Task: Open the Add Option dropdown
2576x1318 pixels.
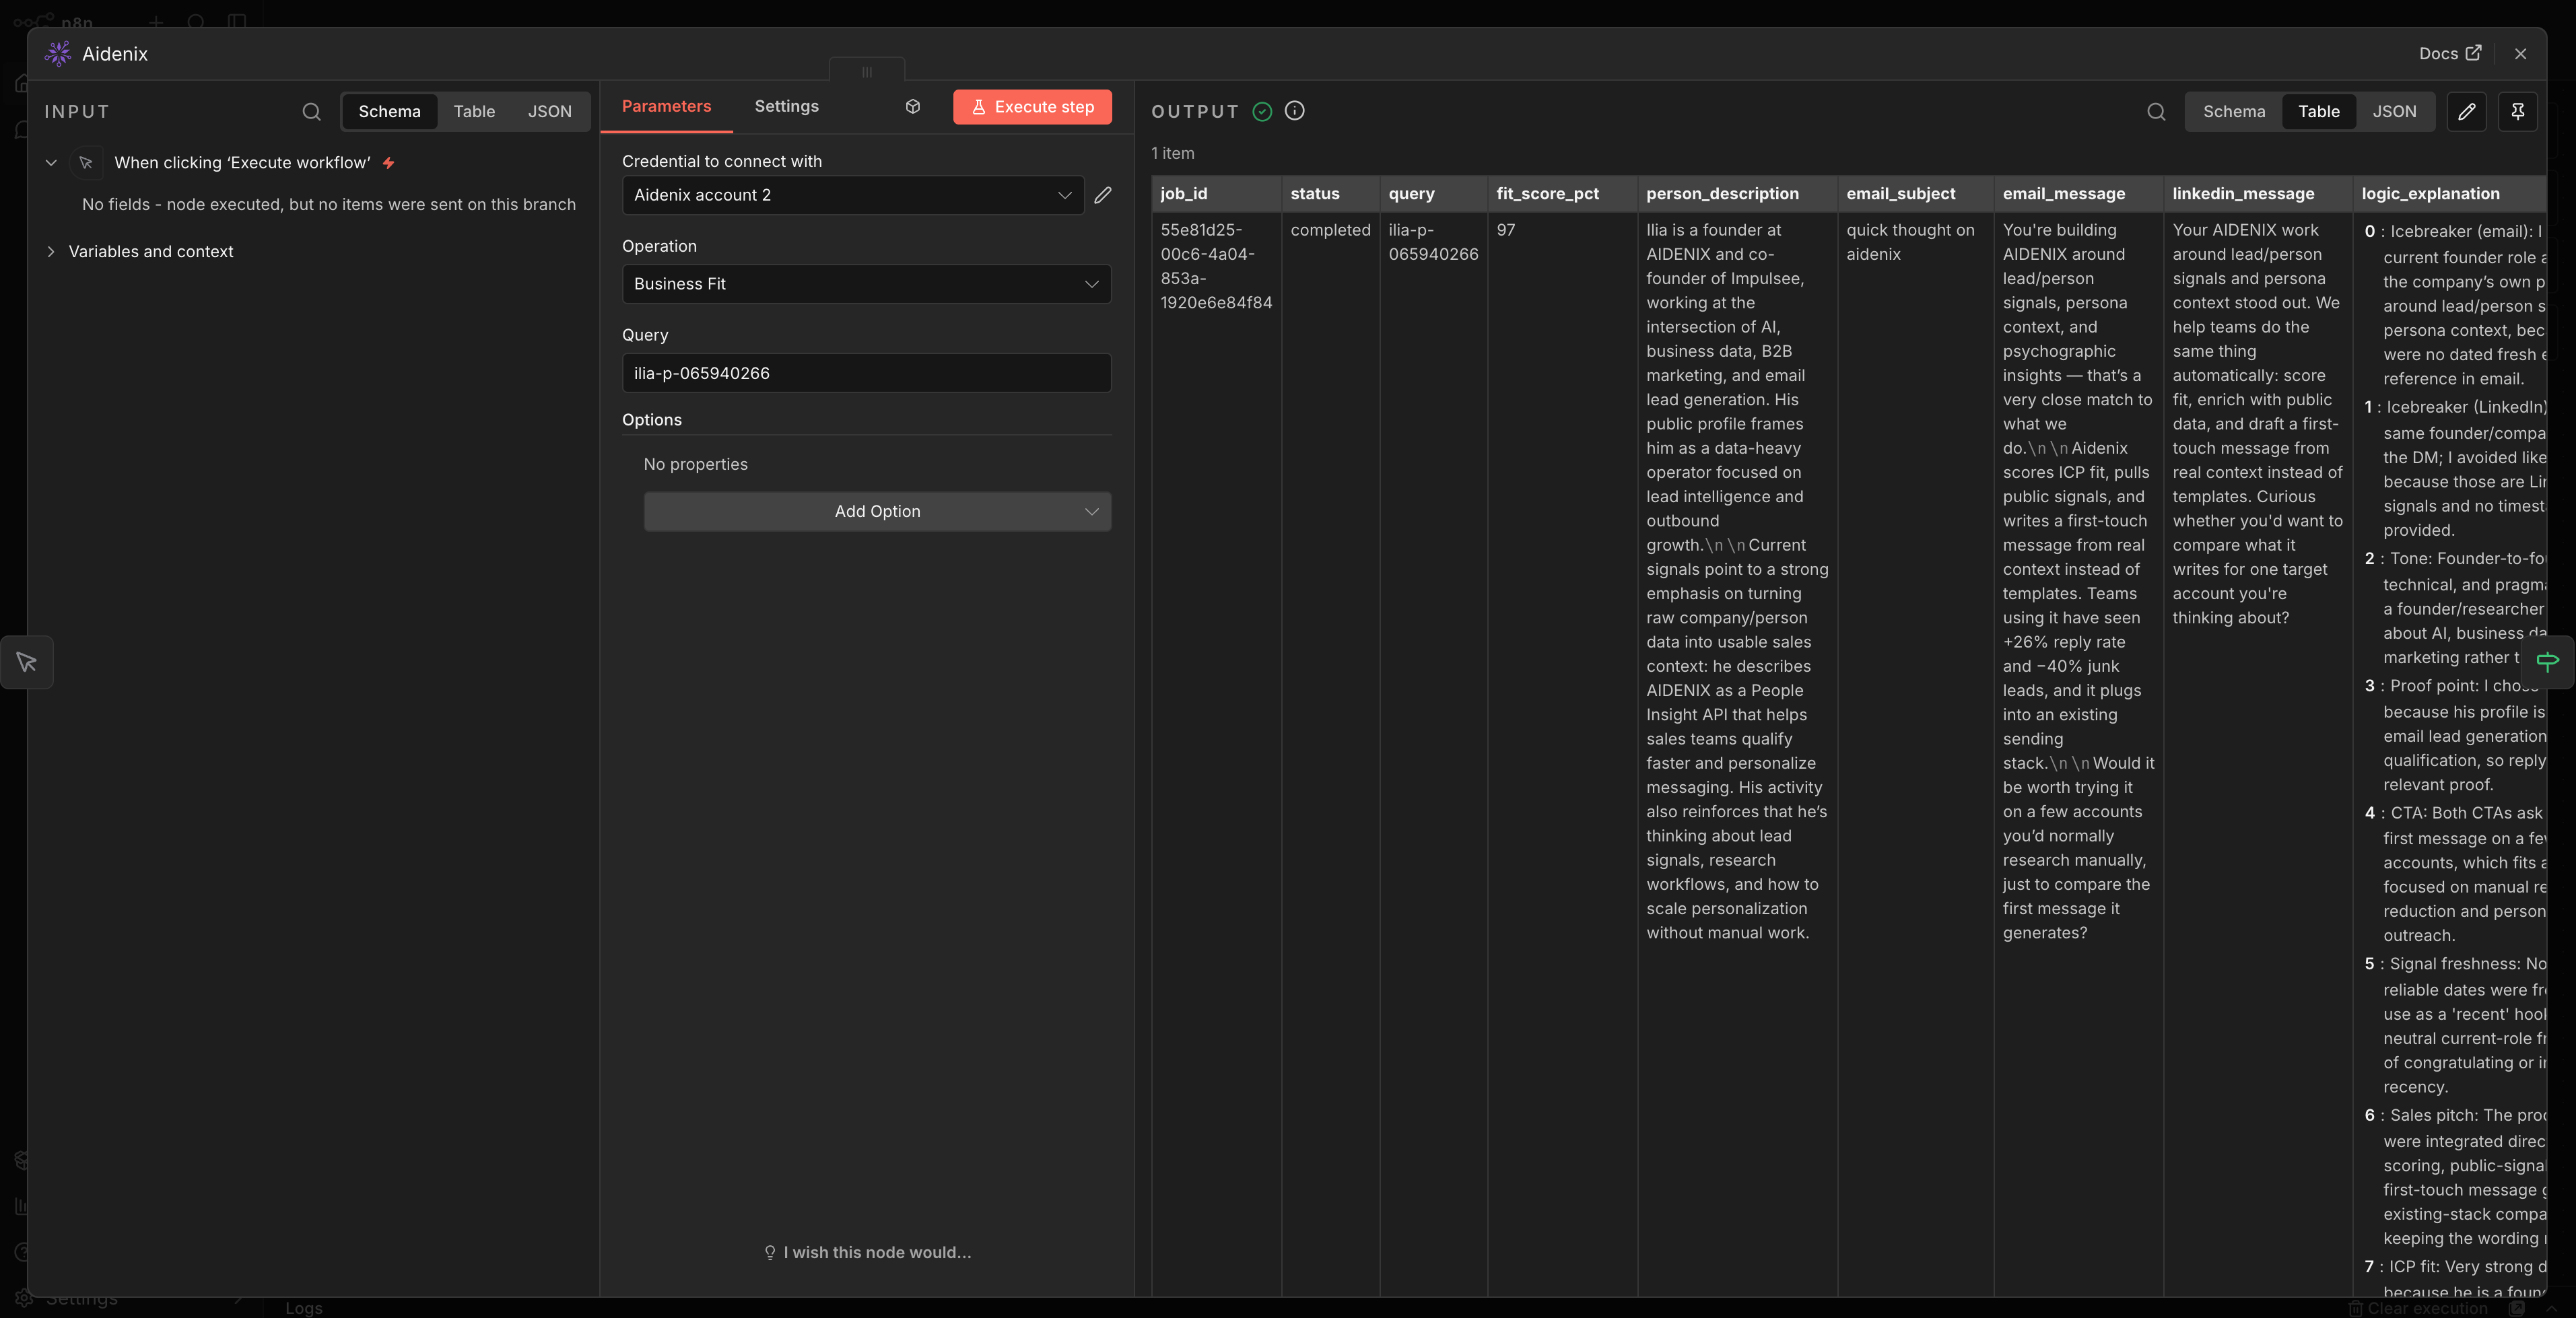Action: tap(877, 511)
